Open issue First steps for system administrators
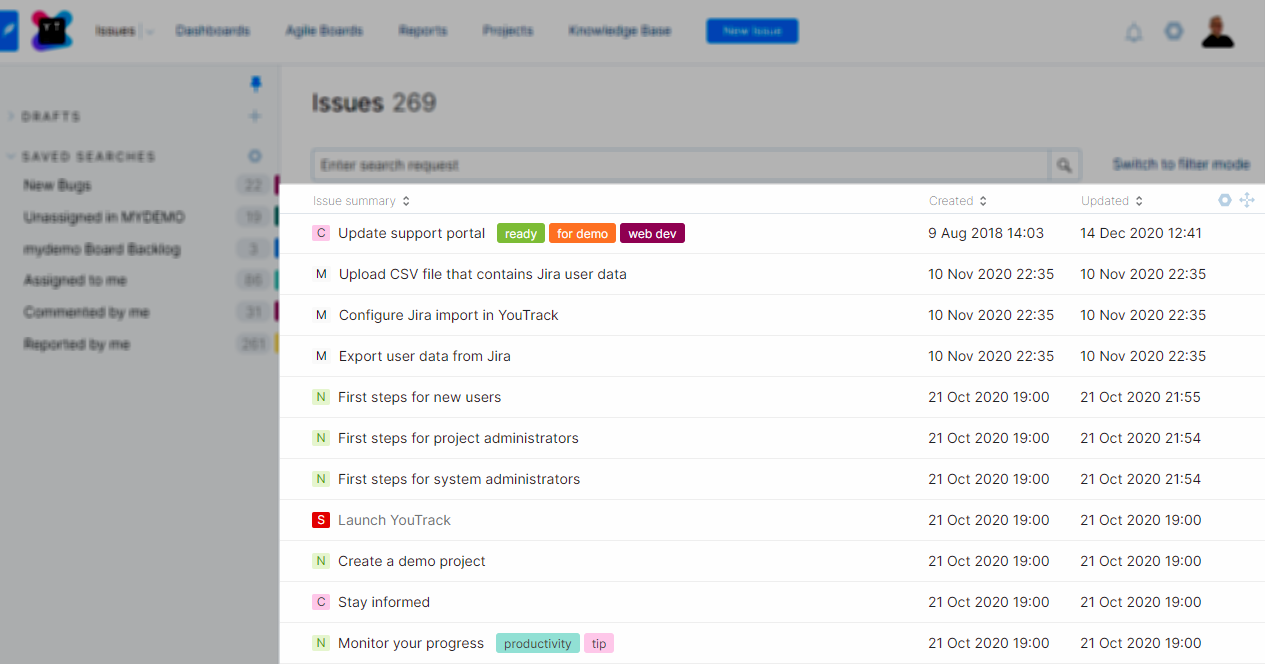Image resolution: width=1265 pixels, height=664 pixels. [459, 479]
